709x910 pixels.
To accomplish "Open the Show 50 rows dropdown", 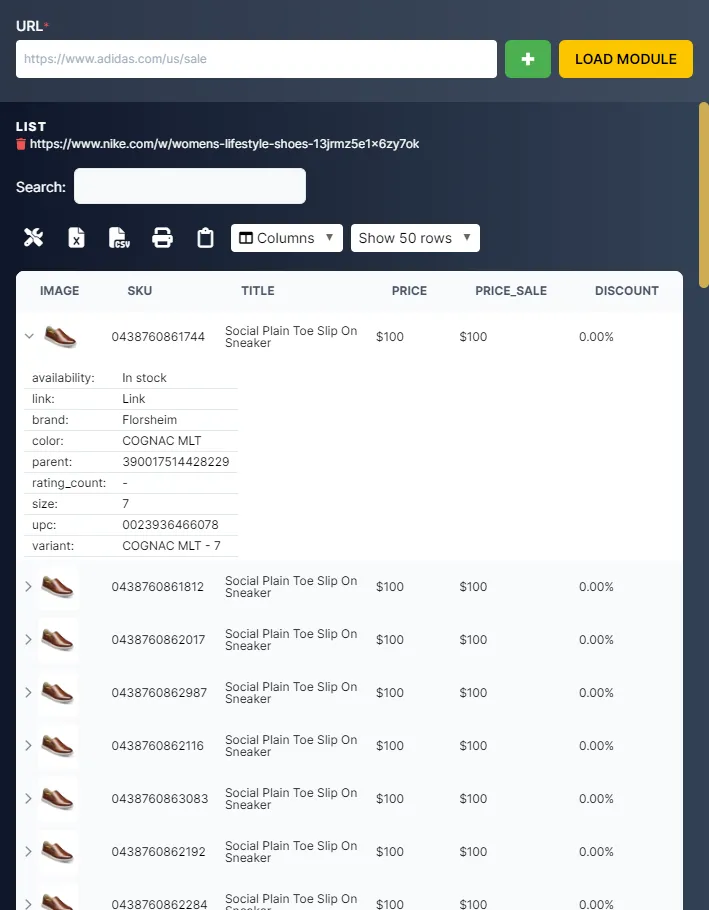I will (x=415, y=238).
